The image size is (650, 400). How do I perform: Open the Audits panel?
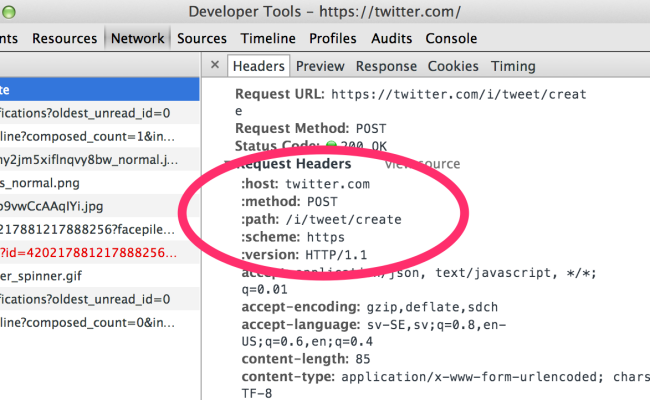pyautogui.click(x=391, y=38)
